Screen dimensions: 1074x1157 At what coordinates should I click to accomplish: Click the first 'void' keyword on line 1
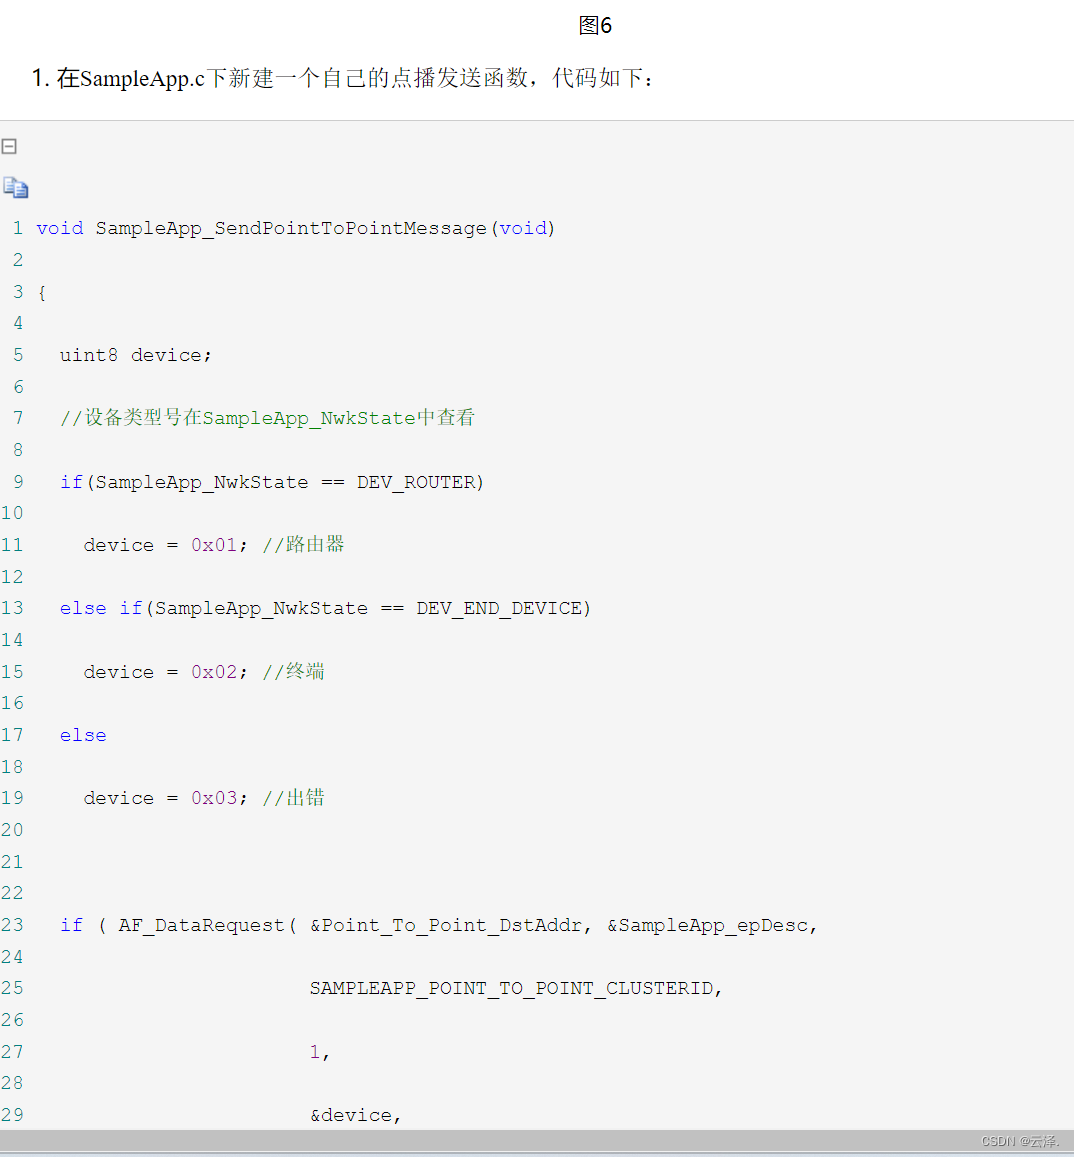coord(60,229)
